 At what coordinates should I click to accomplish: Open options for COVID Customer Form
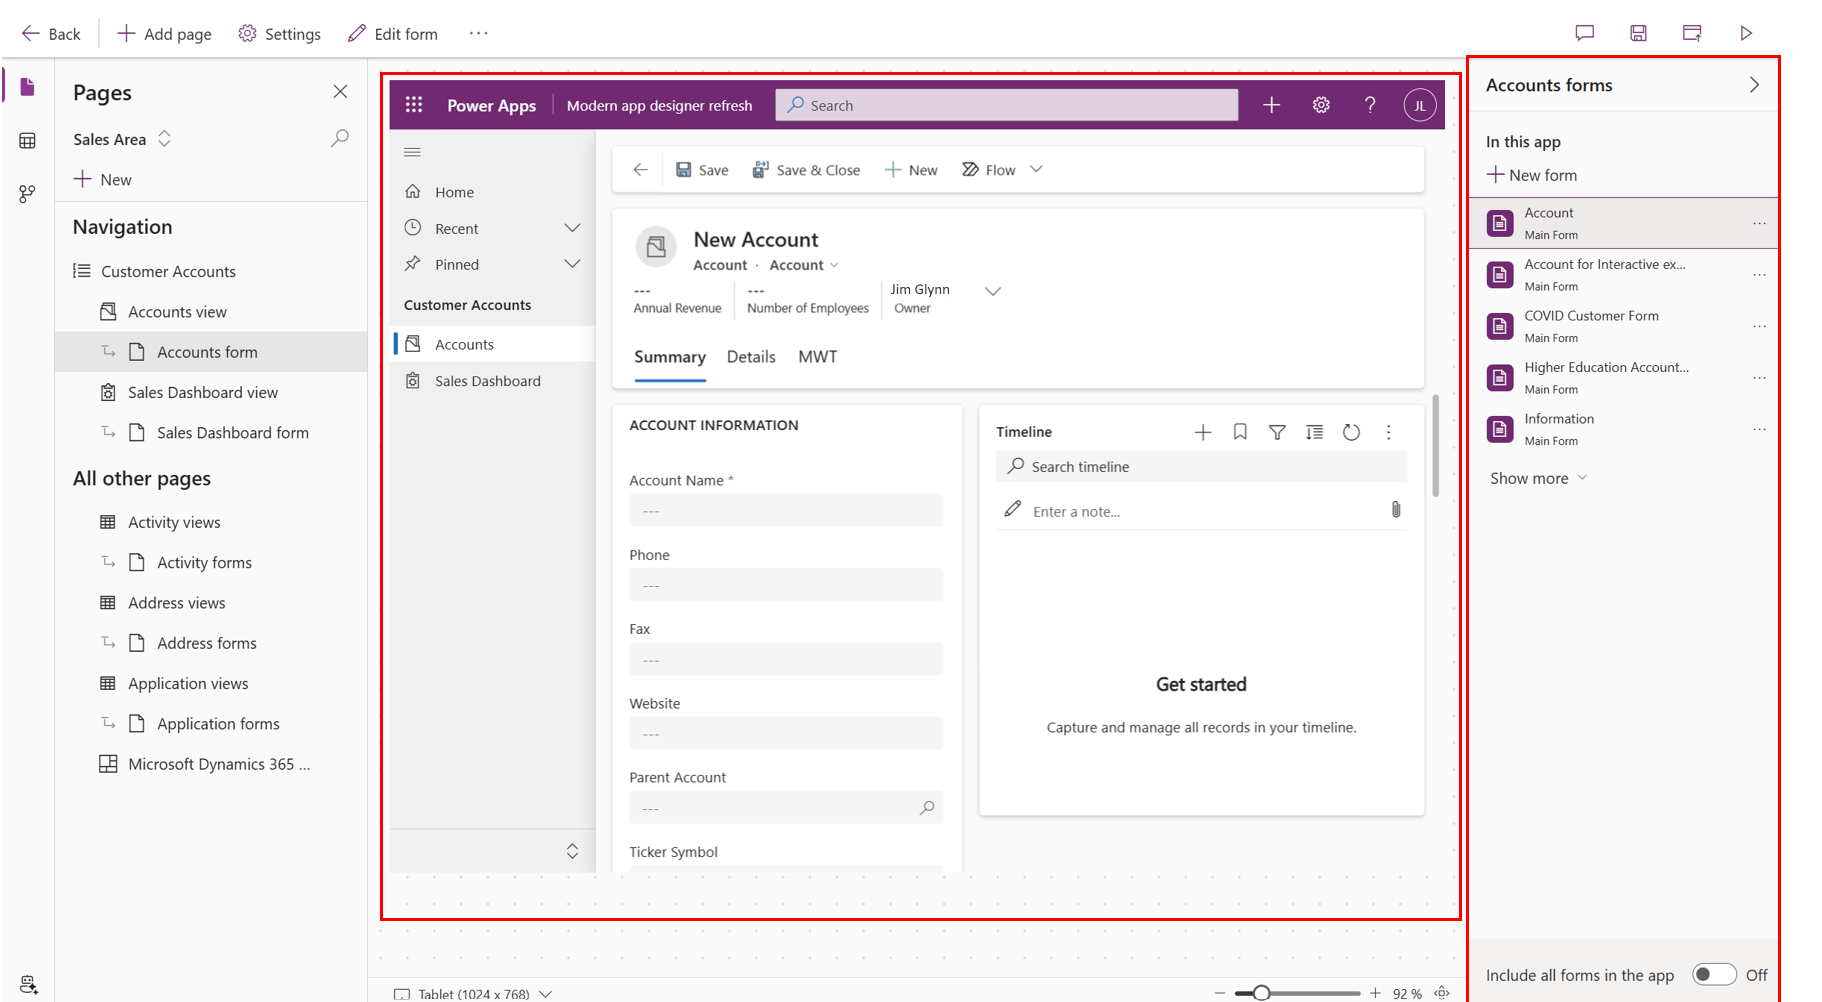coord(1759,326)
